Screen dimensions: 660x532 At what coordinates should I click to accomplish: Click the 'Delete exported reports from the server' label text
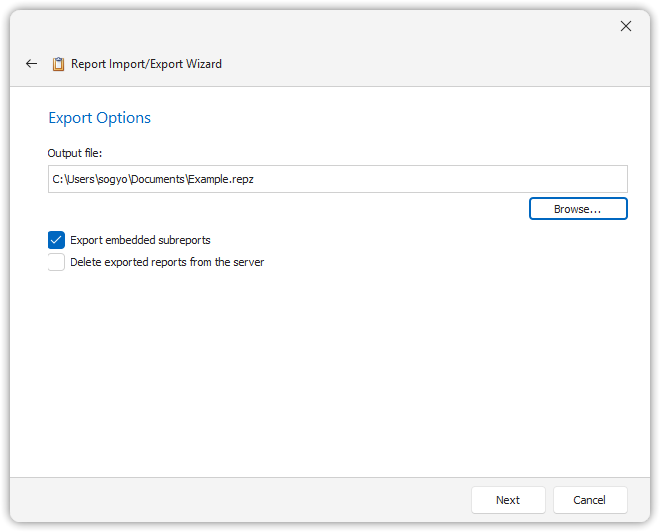167,262
